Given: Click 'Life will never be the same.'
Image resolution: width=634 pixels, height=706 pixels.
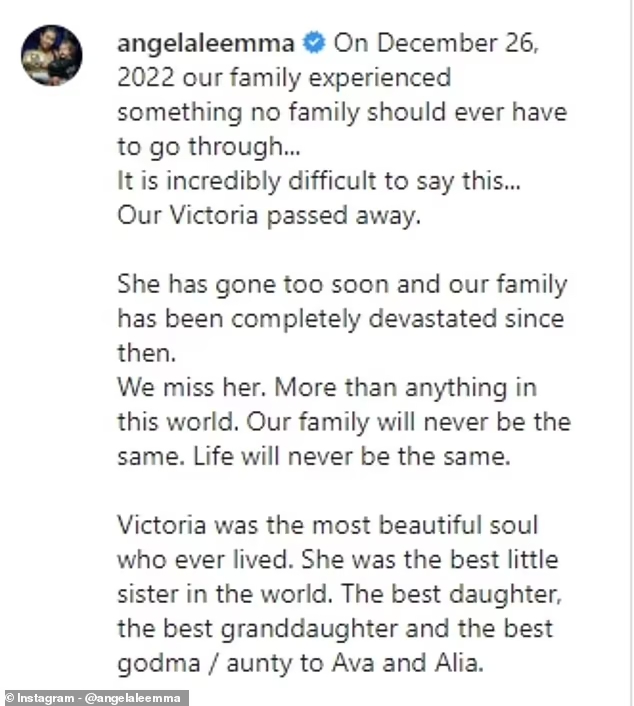Looking at the screenshot, I should click(352, 457).
